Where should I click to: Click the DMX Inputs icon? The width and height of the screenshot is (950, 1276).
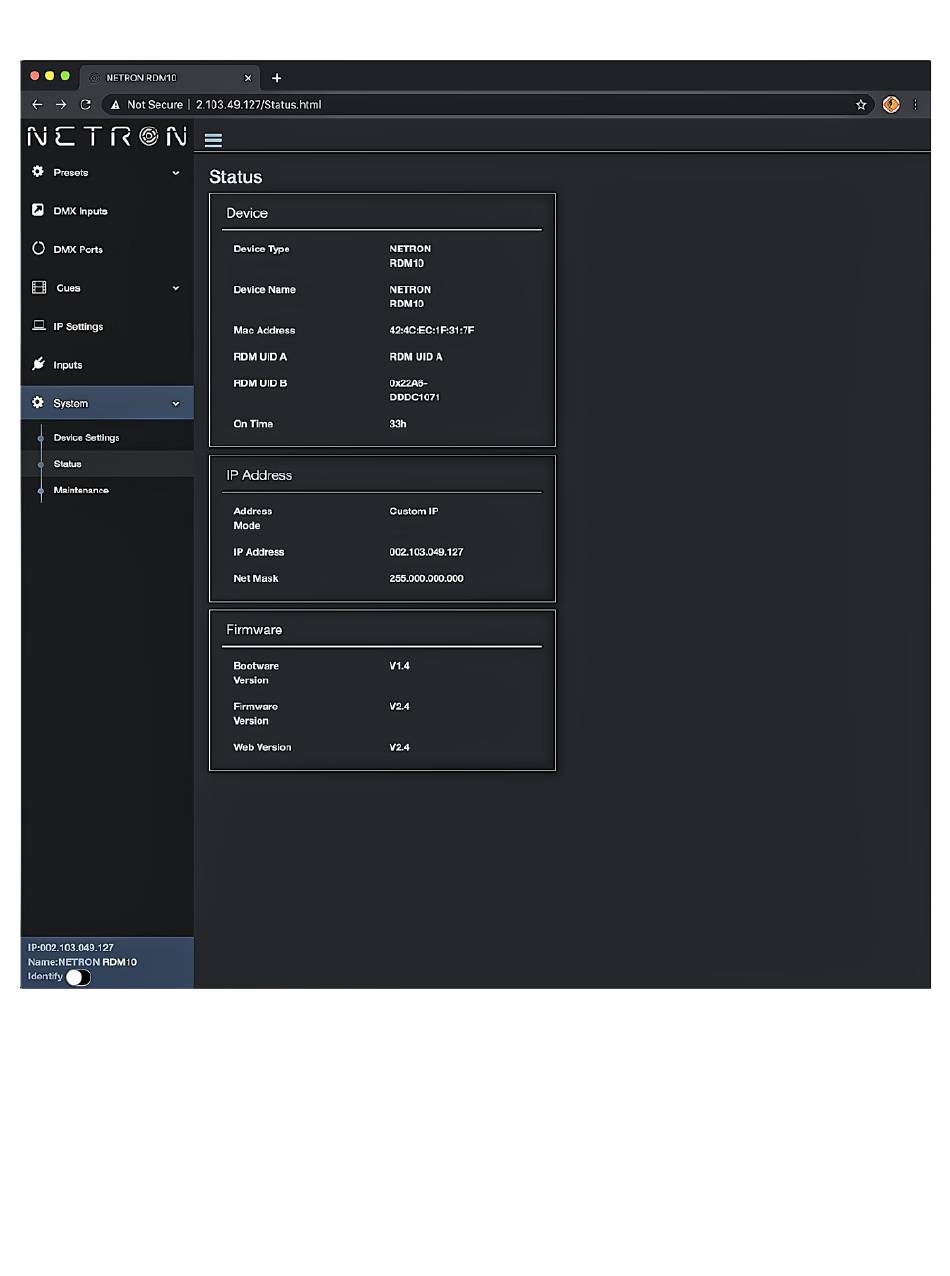pyautogui.click(x=38, y=210)
